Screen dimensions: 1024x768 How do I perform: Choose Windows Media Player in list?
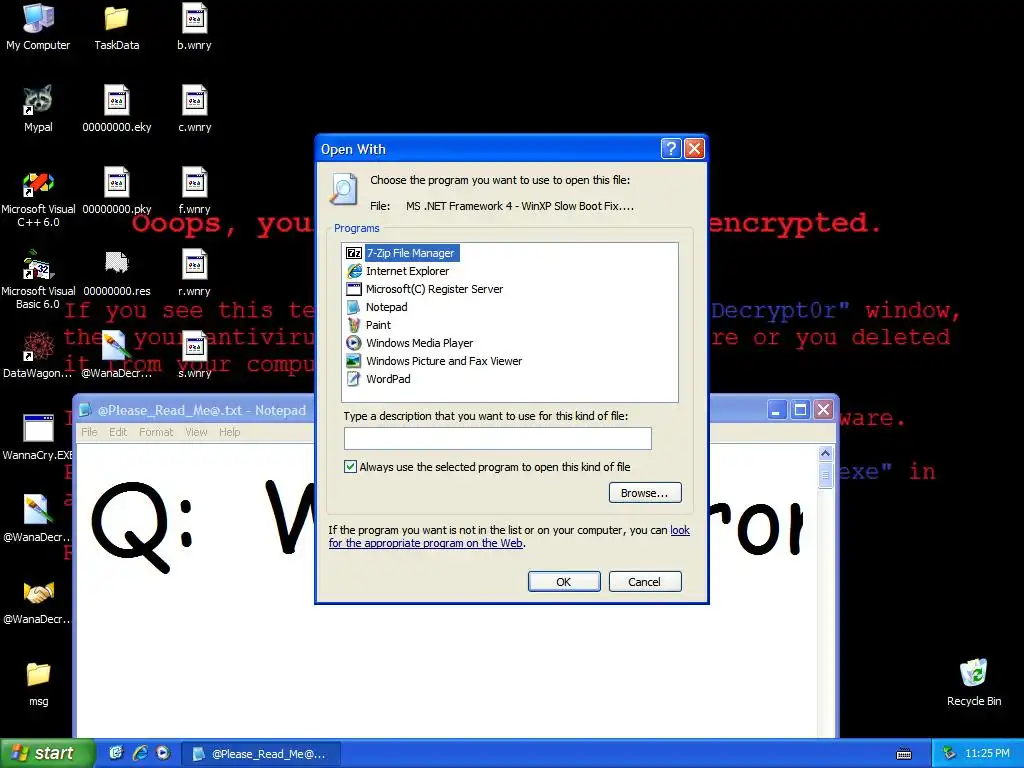coord(410,343)
